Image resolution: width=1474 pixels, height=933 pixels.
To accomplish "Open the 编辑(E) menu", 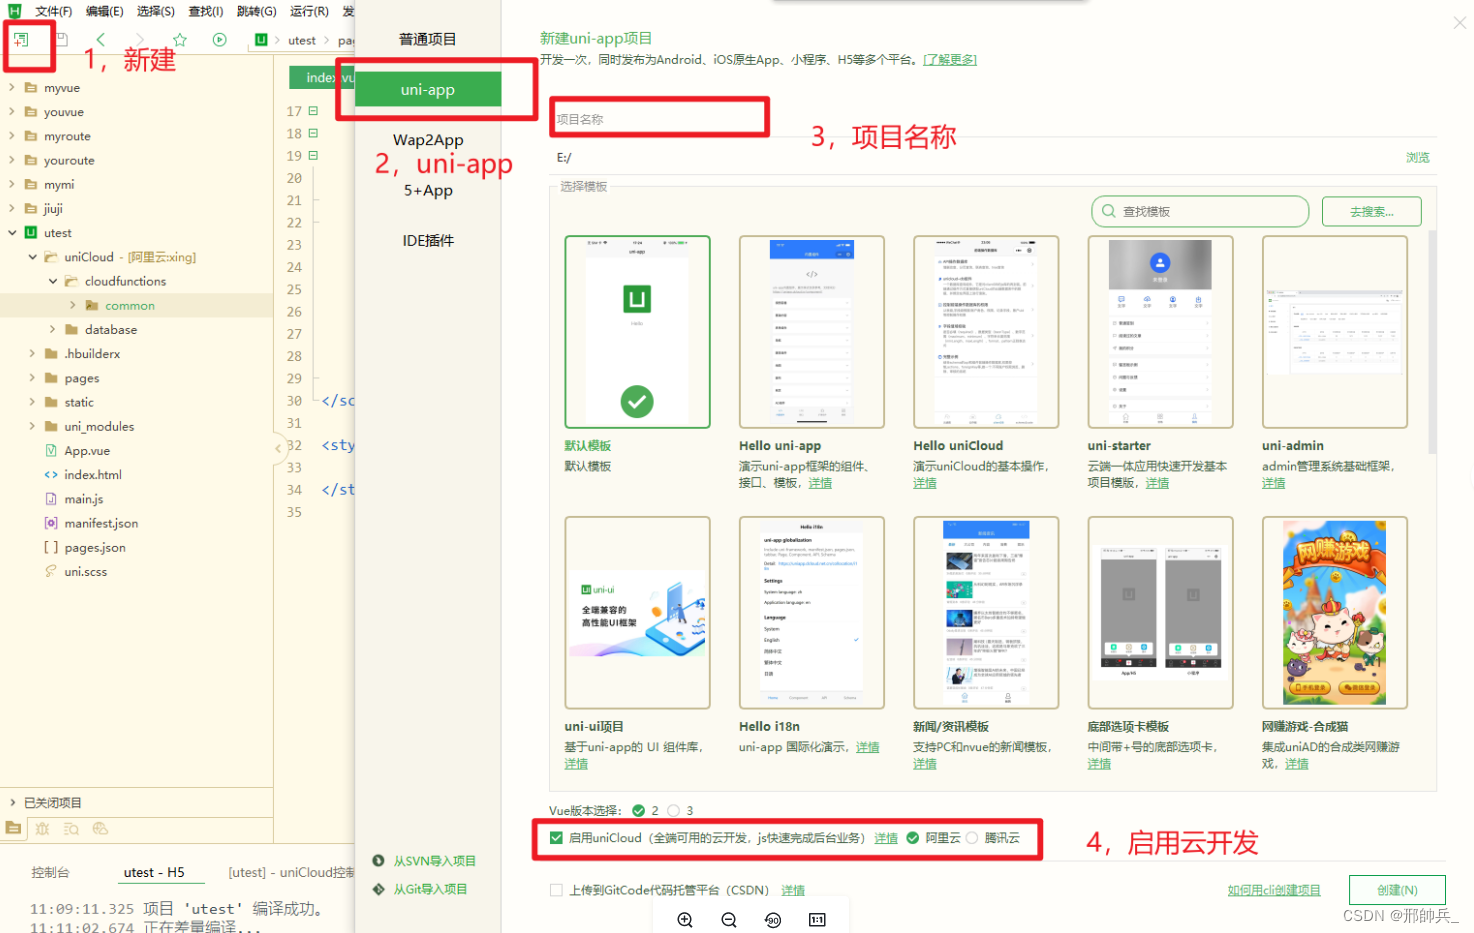I will pos(104,11).
